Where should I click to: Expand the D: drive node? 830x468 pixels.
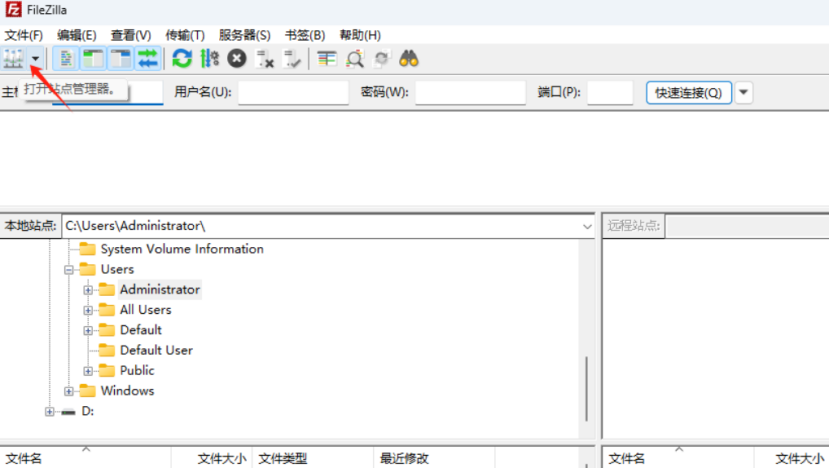(x=49, y=412)
